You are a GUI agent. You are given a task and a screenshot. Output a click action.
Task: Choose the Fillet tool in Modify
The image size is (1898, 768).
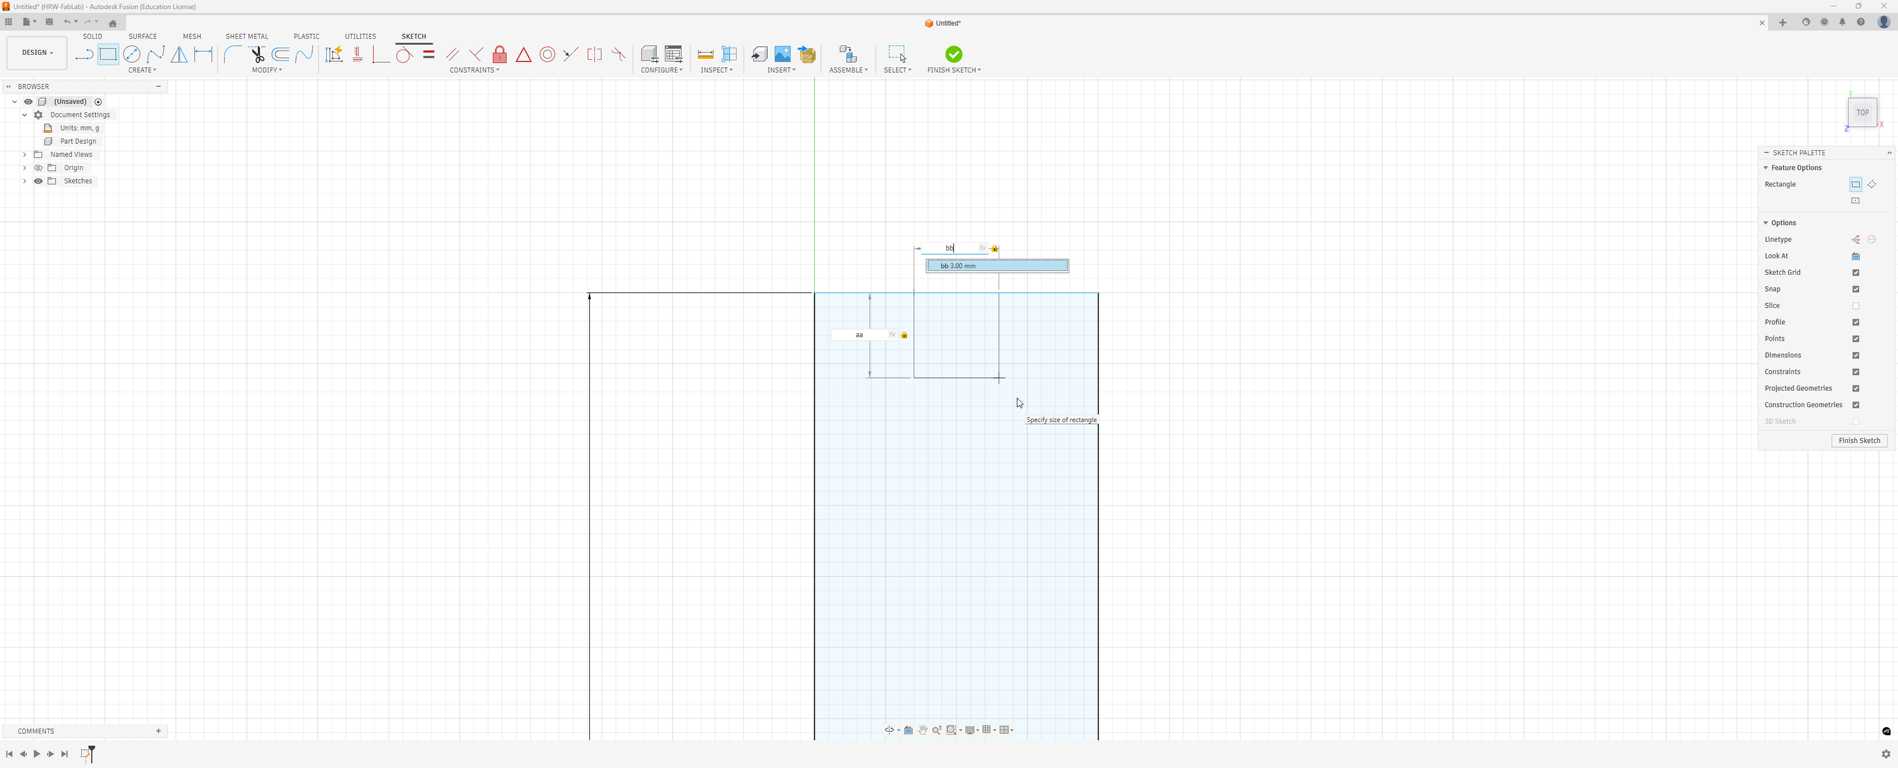[232, 54]
